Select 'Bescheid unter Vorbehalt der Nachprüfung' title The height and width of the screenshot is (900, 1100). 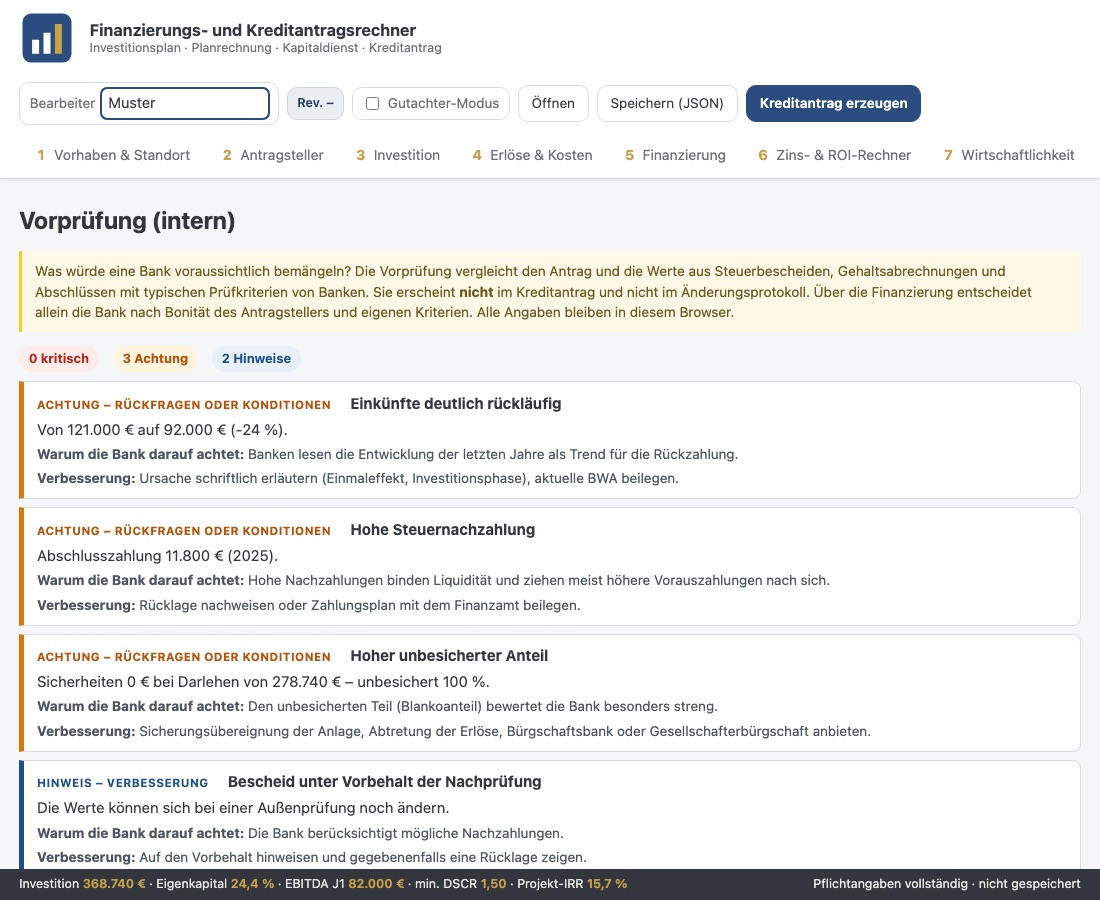coord(384,782)
